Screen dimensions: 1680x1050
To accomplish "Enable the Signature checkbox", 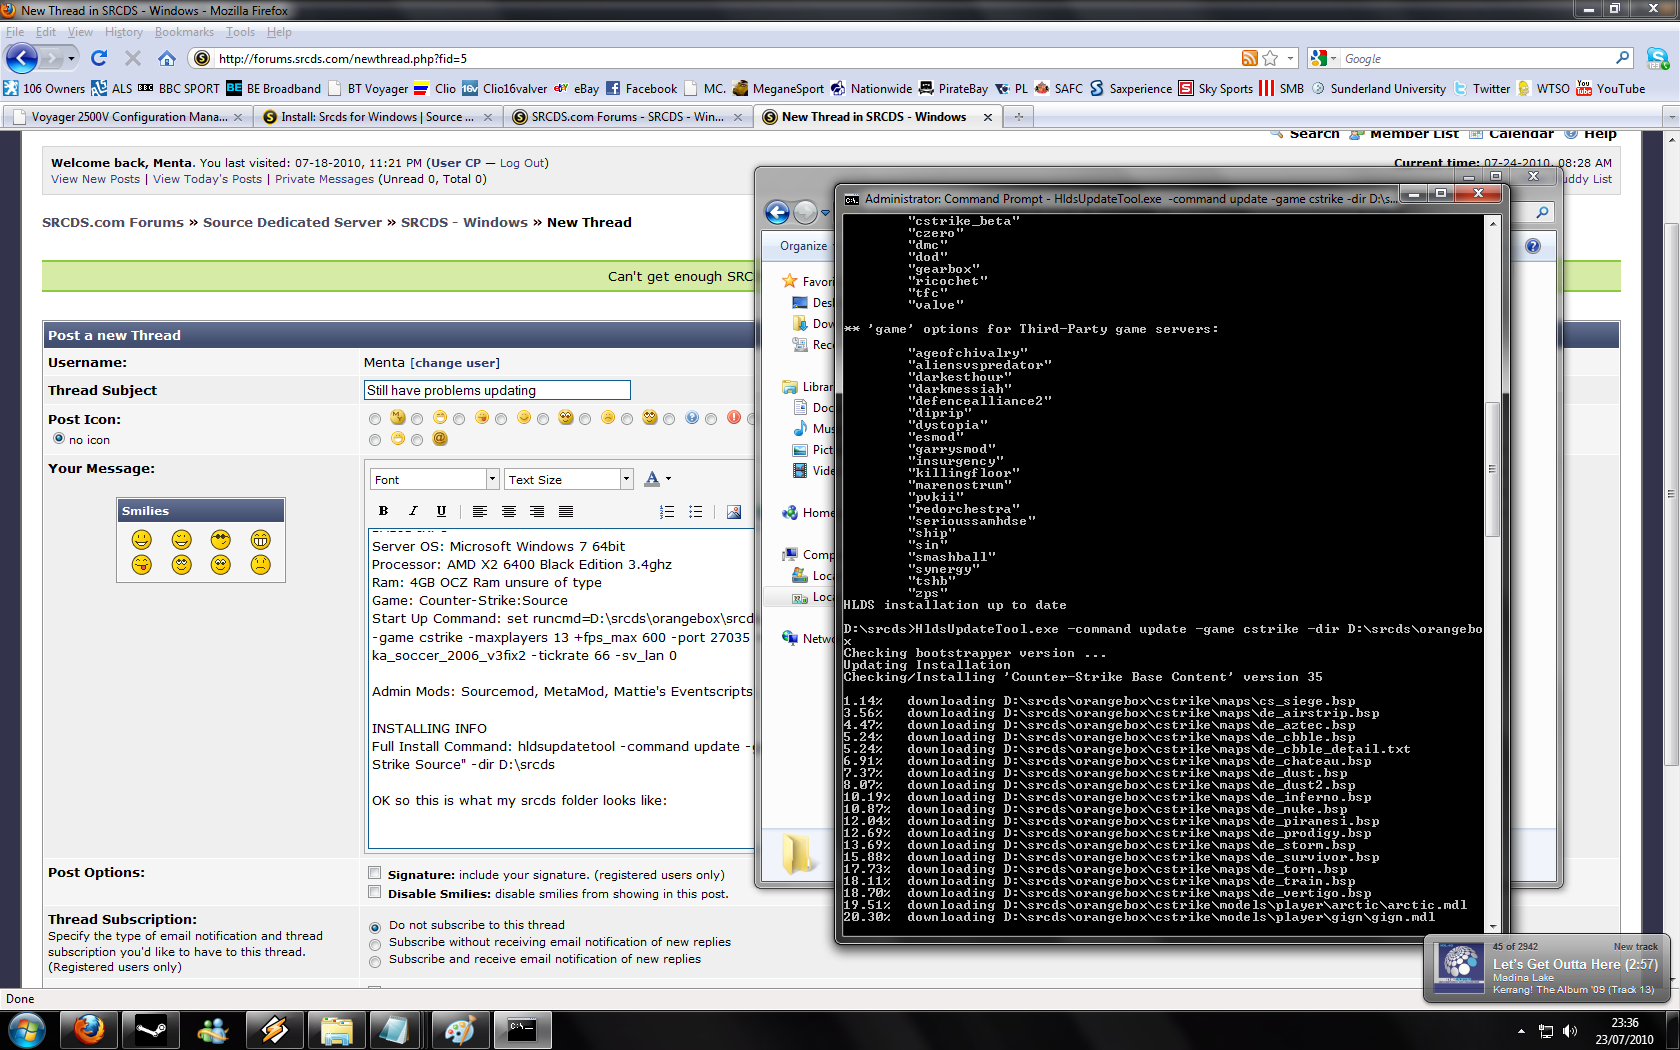I will coord(375,873).
